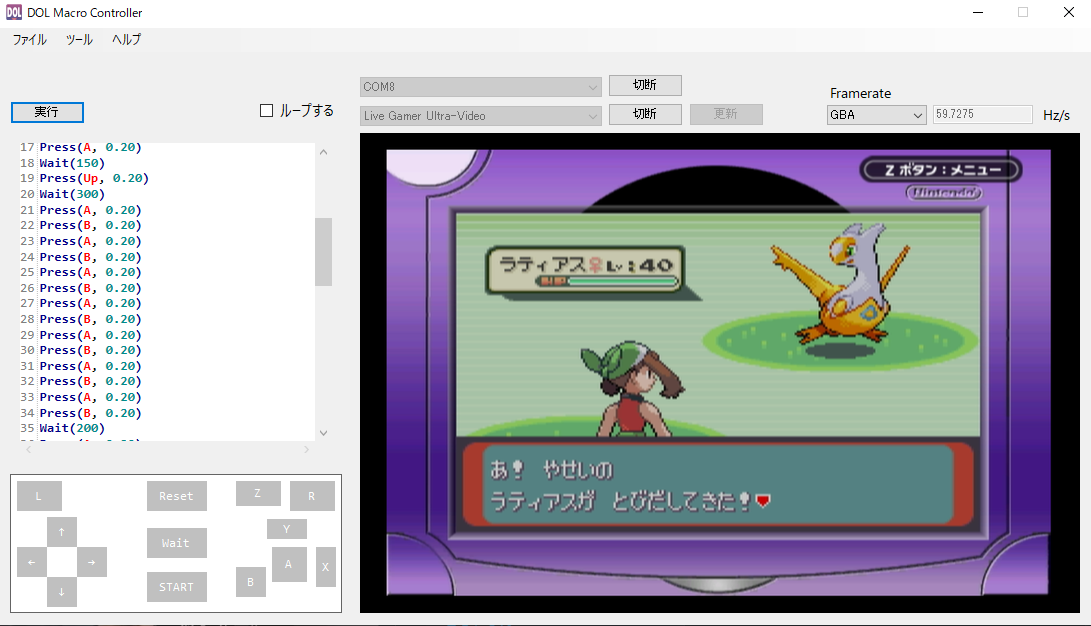Click the script vertical scrollbar thumb
The width and height of the screenshot is (1091, 626).
point(324,252)
